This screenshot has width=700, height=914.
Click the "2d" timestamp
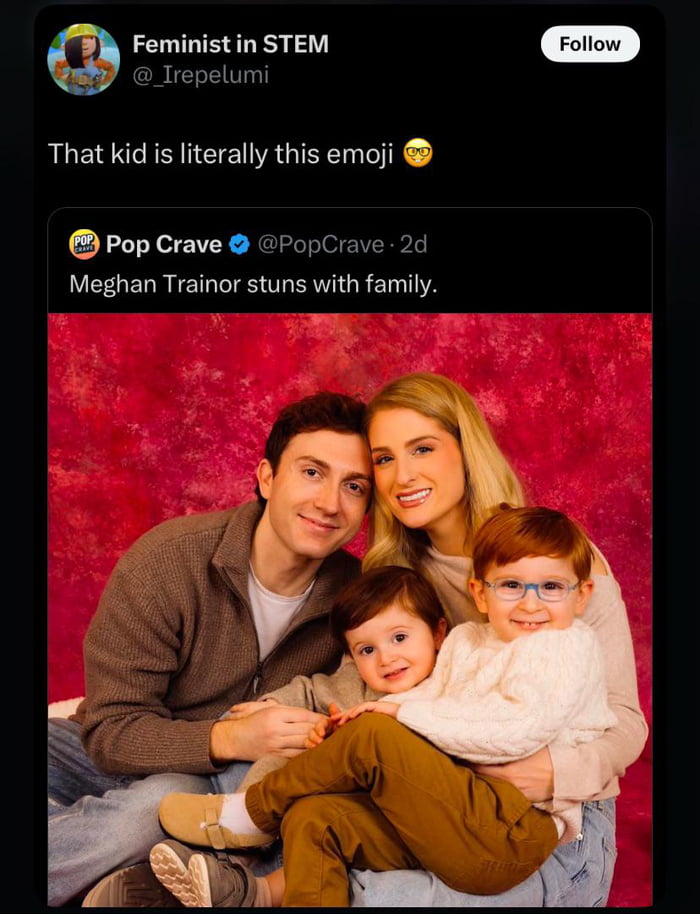click(413, 244)
